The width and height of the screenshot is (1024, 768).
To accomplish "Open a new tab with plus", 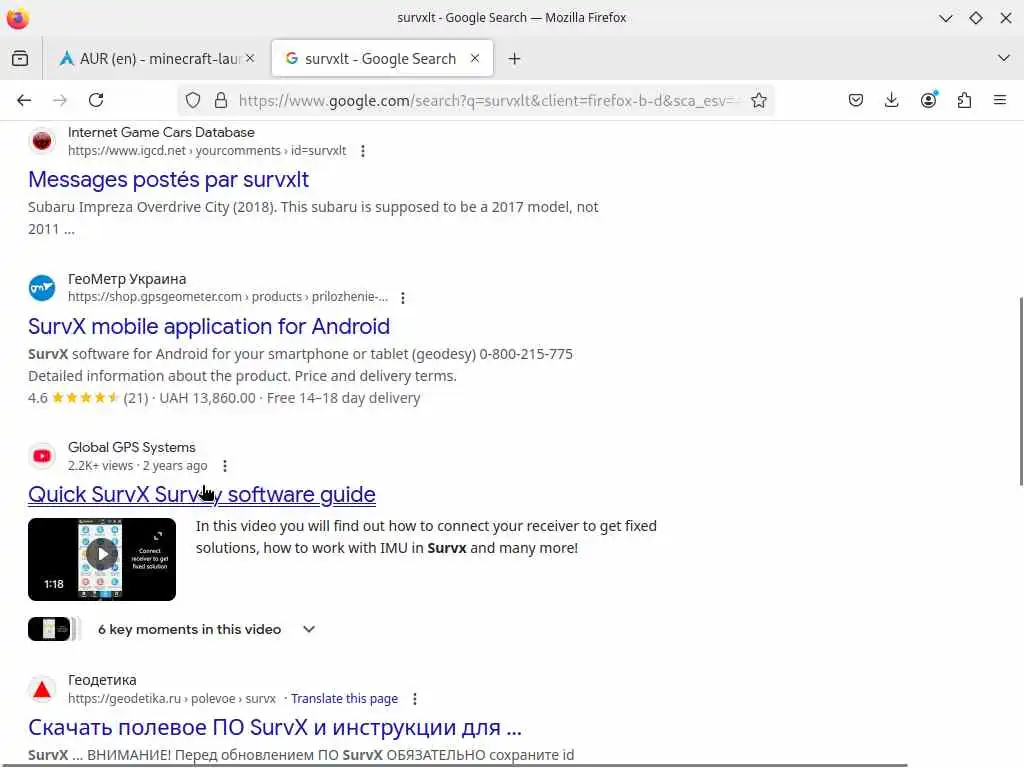I will click(514, 59).
